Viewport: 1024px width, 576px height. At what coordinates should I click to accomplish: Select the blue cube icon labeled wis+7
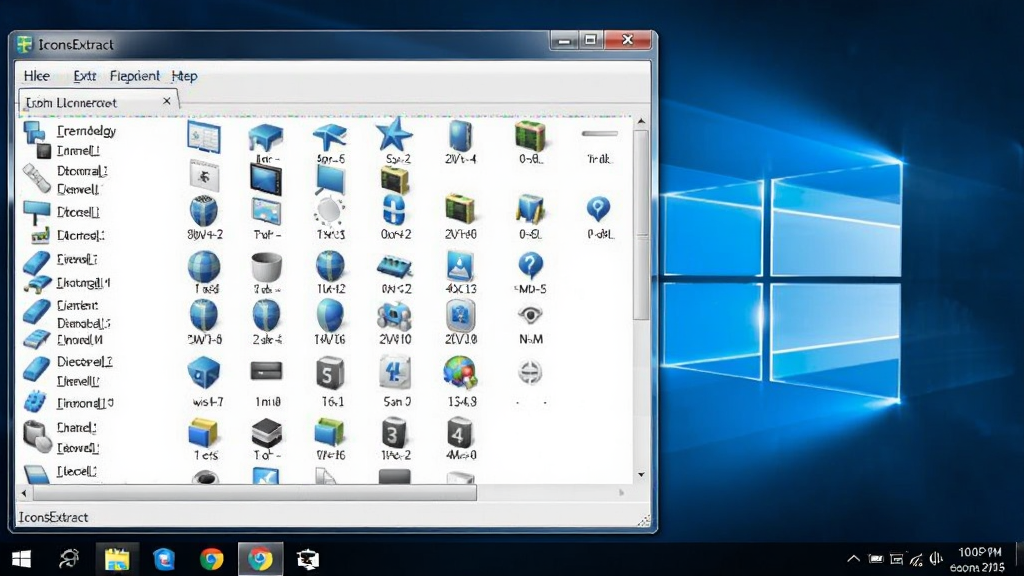tap(204, 373)
